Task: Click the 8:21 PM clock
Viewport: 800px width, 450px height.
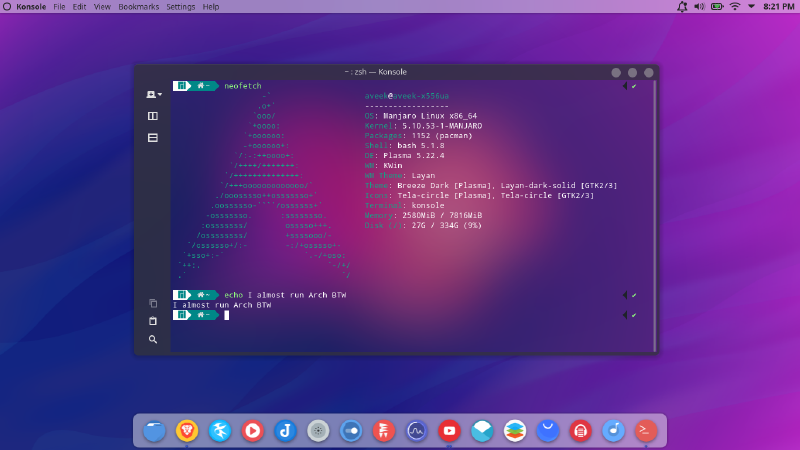Action: point(778,7)
